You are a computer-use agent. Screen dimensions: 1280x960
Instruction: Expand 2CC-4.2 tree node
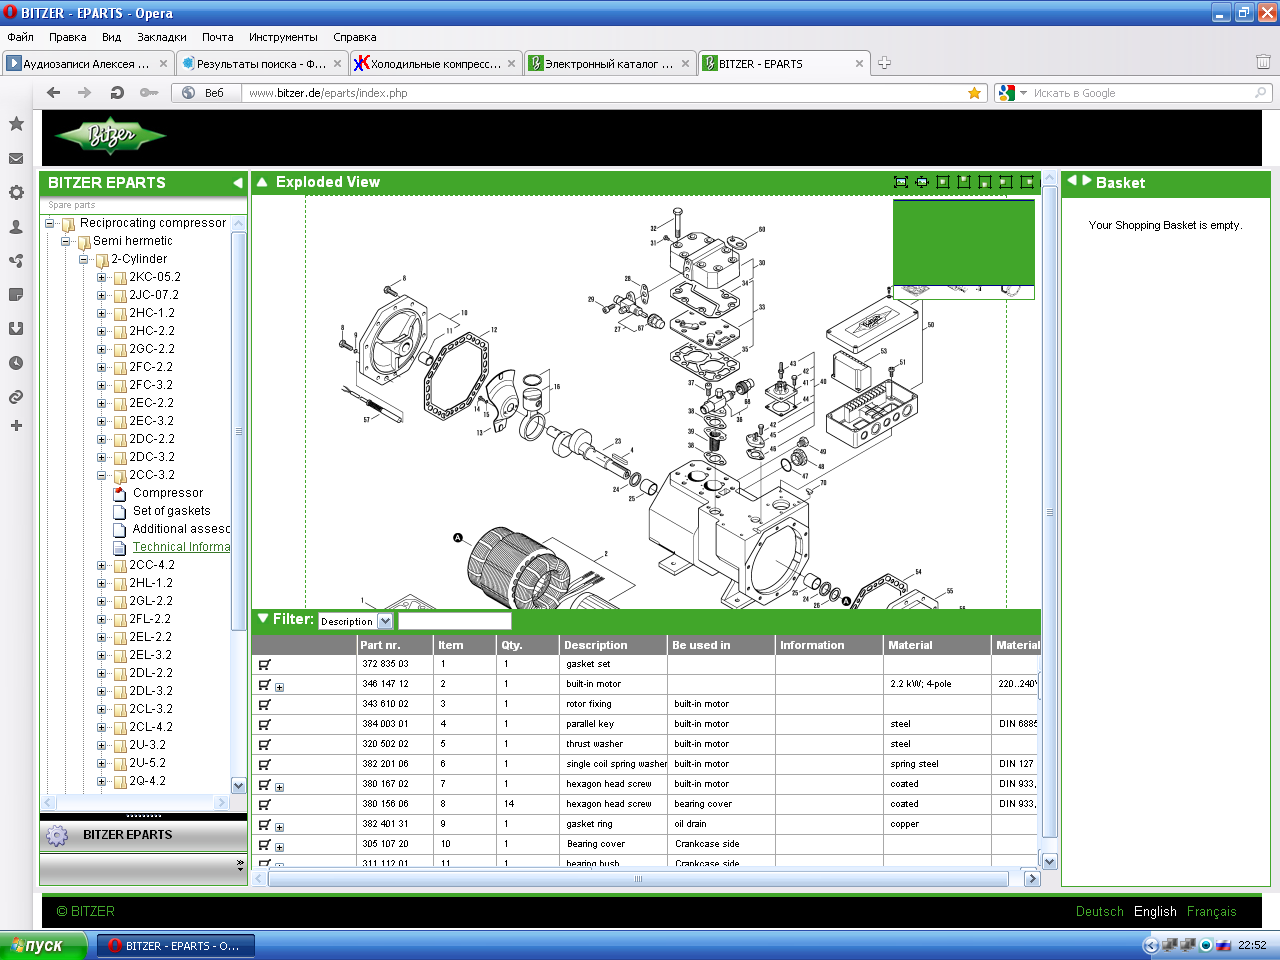coord(101,566)
